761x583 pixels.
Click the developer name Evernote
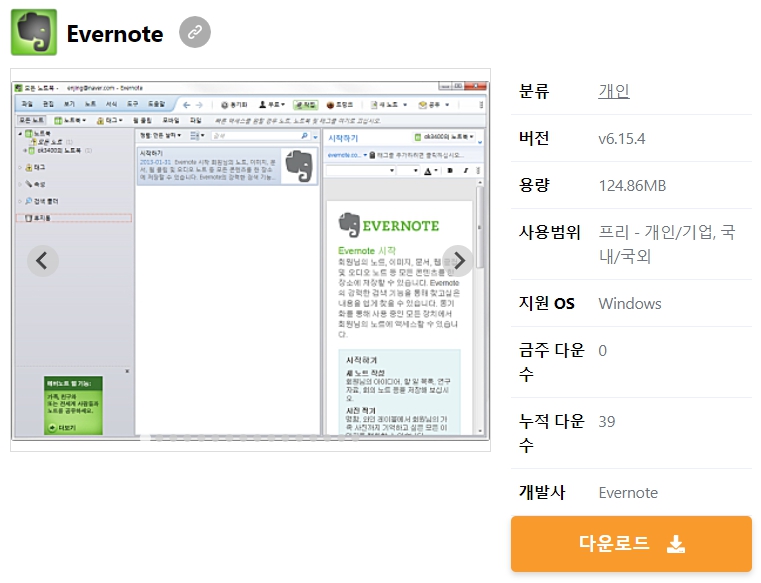628,493
